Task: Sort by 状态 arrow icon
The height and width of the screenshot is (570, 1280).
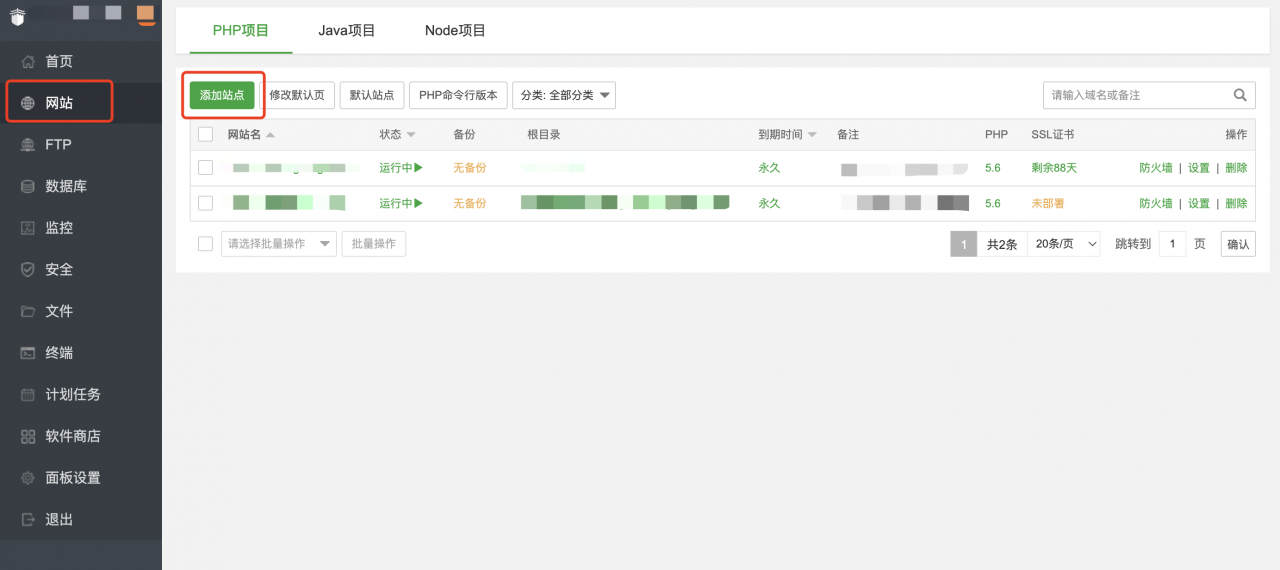Action: [x=411, y=135]
